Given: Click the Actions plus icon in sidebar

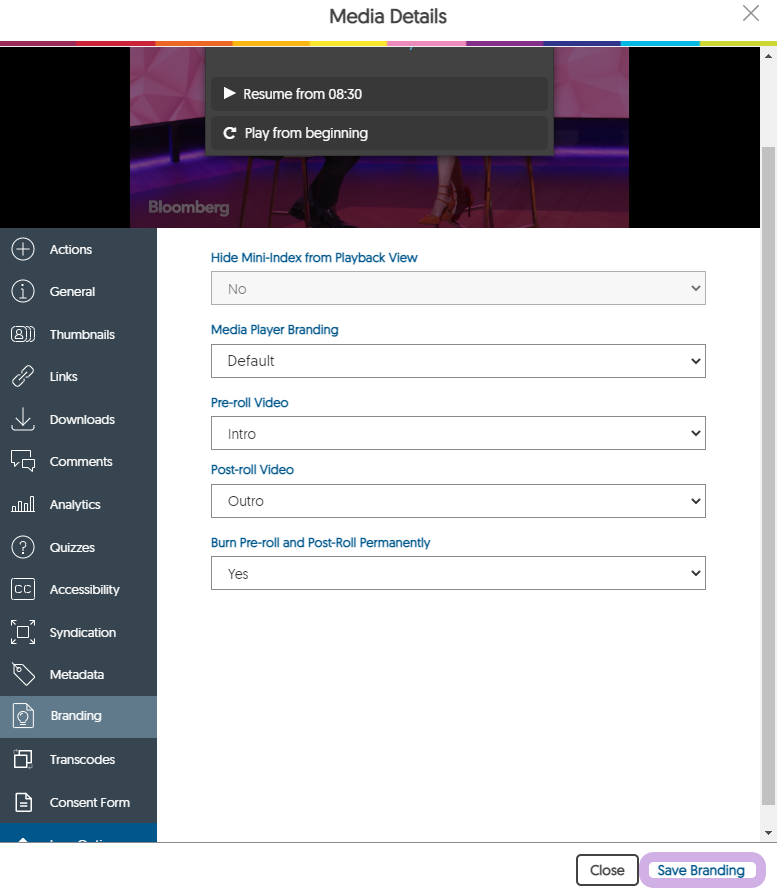Looking at the screenshot, I should 22,249.
